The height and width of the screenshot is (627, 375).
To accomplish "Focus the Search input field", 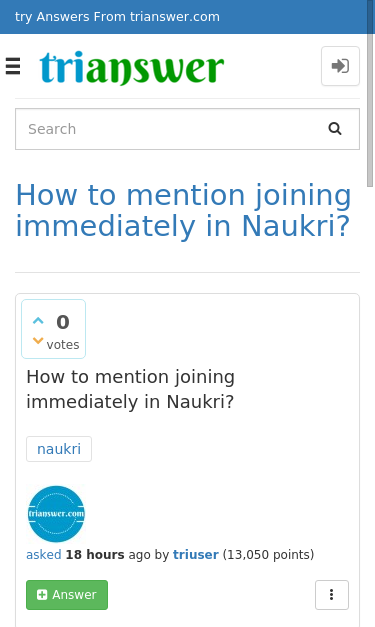I will point(171,129).
